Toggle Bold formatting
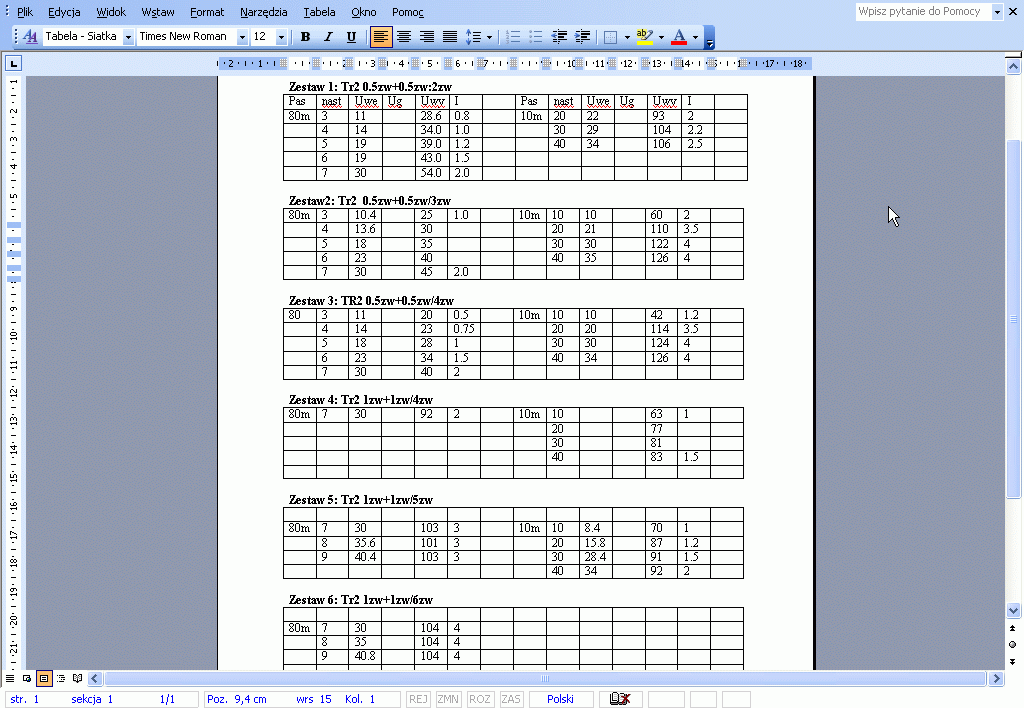Viewport: 1024px width, 708px height. pyautogui.click(x=305, y=37)
